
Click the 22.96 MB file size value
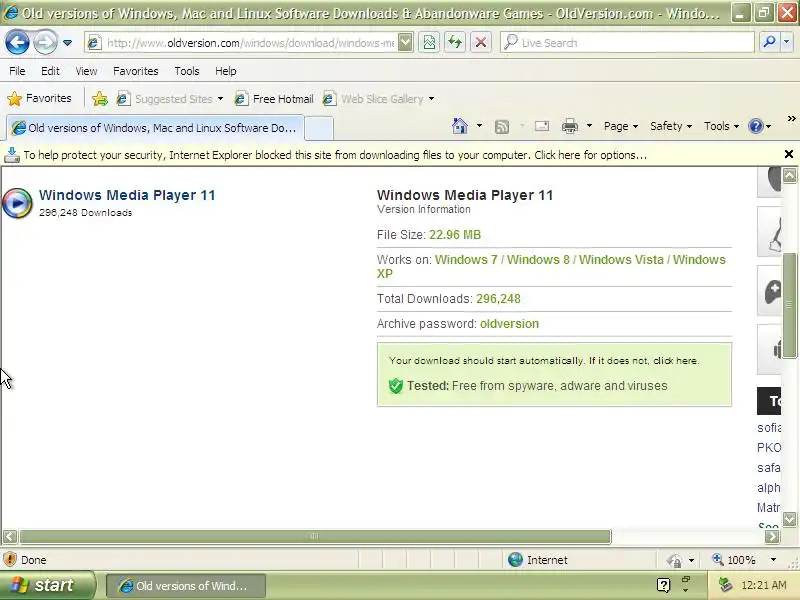pos(455,235)
